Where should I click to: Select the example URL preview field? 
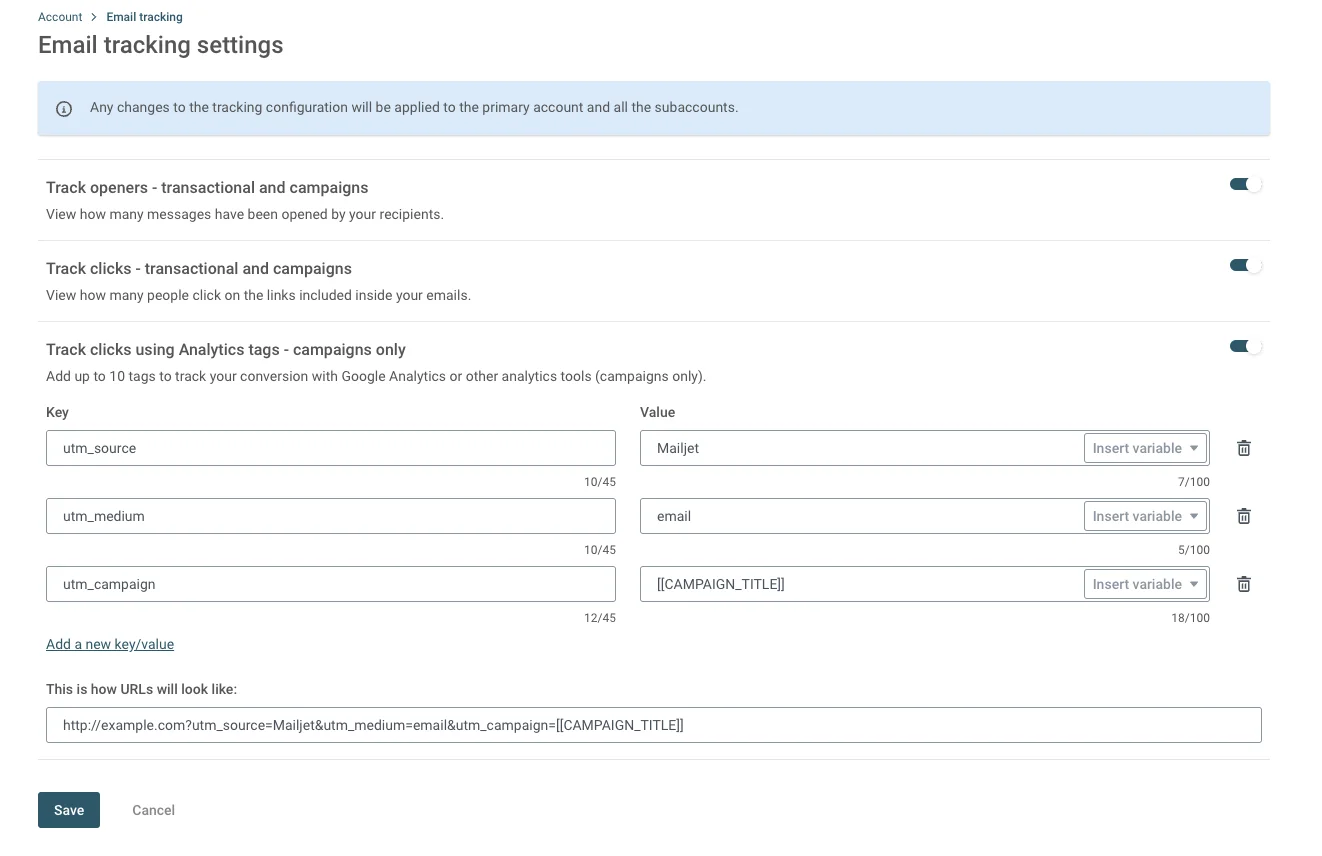coord(654,725)
